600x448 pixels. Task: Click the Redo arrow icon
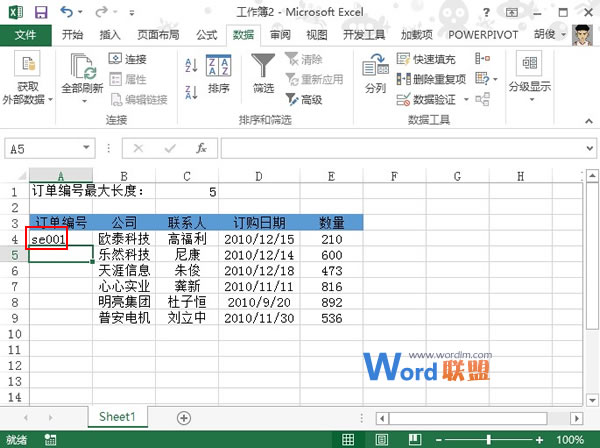pyautogui.click(x=101, y=12)
